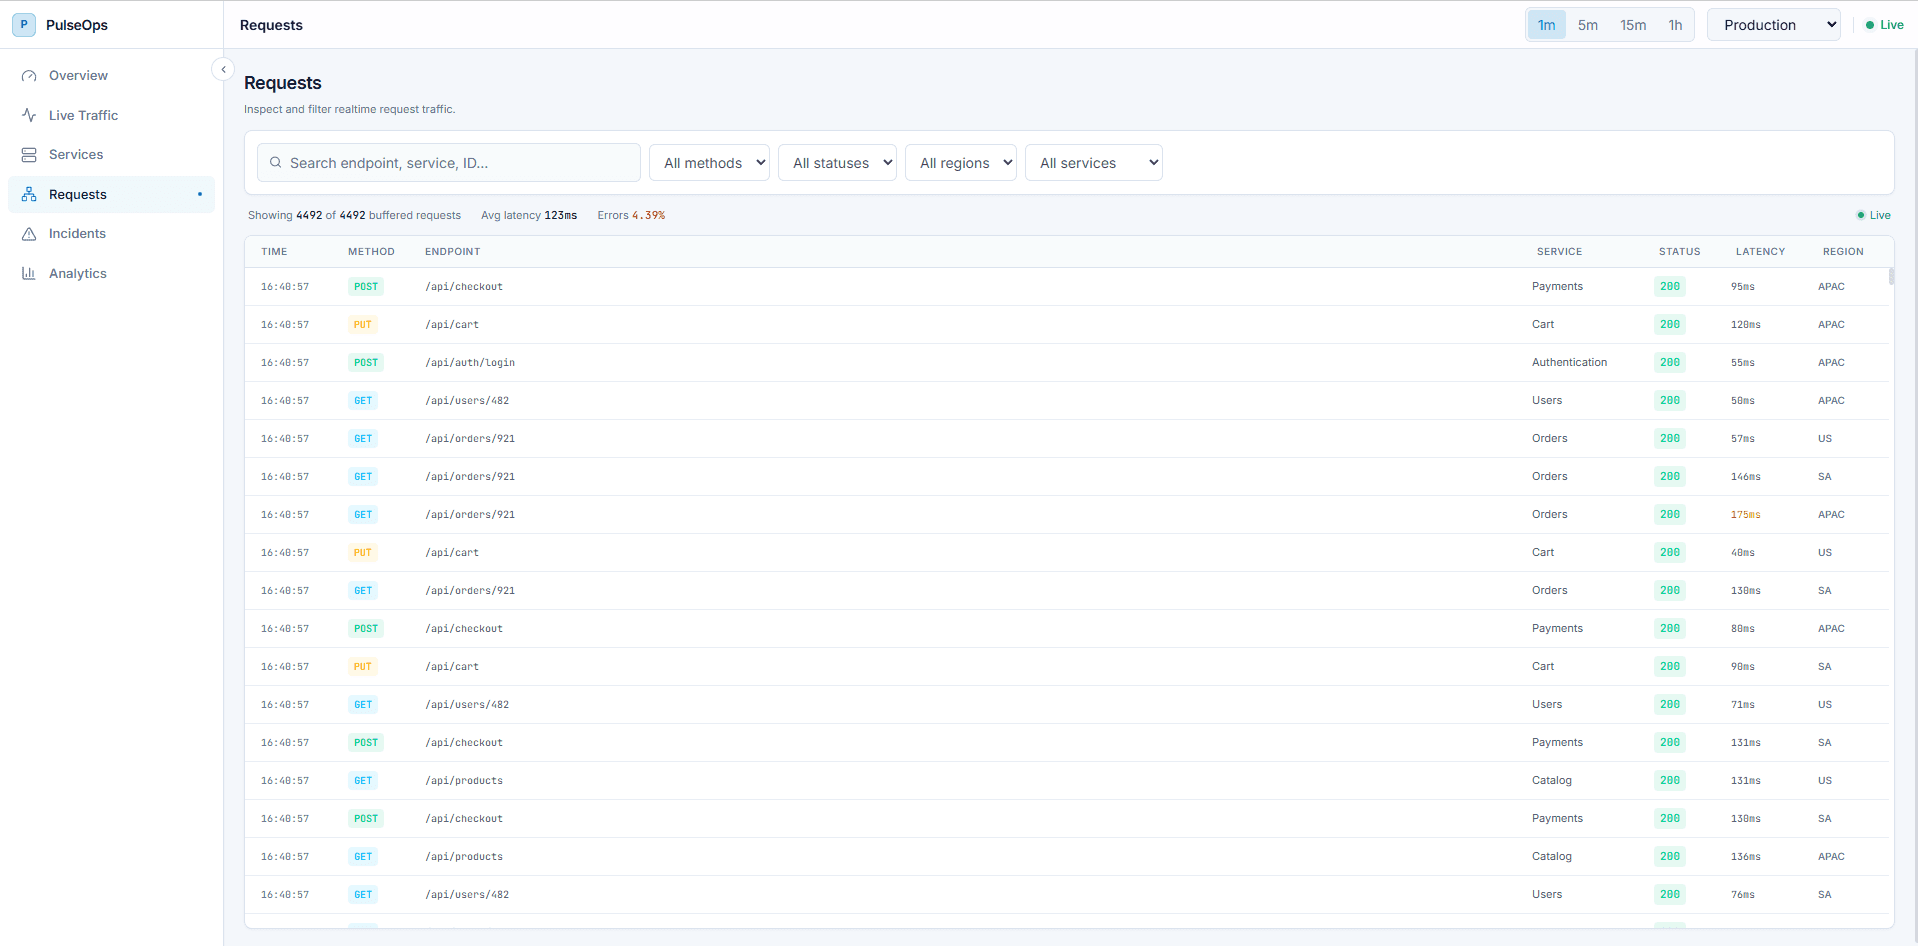The width and height of the screenshot is (1918, 946).
Task: Select the 1m time range
Action: [x=1546, y=25]
